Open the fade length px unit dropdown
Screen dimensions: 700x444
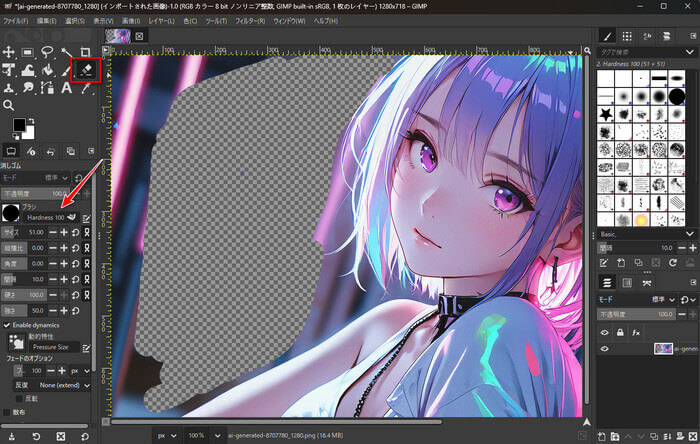80,371
